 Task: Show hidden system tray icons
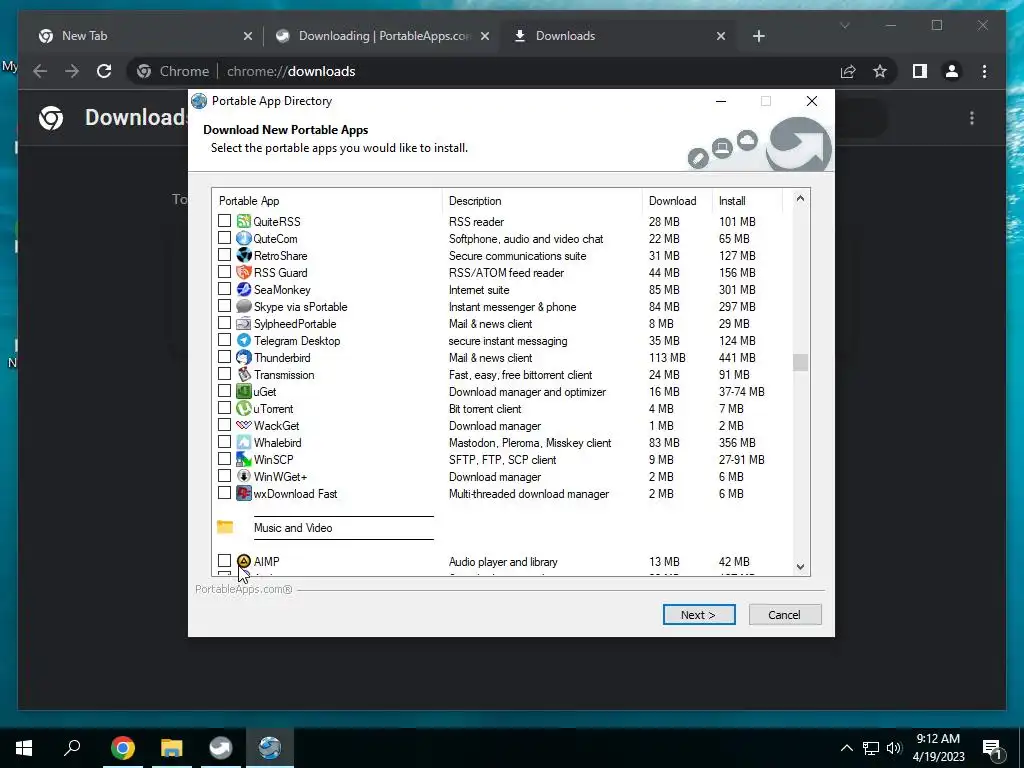click(846, 748)
